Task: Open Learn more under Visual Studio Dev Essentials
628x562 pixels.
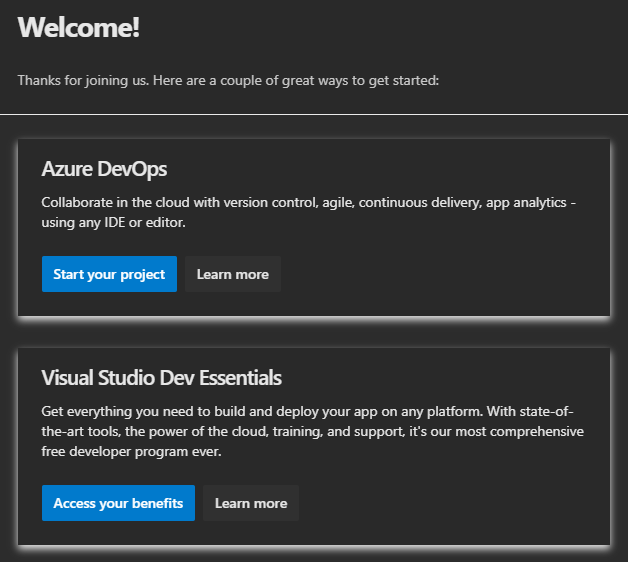Action: point(251,503)
